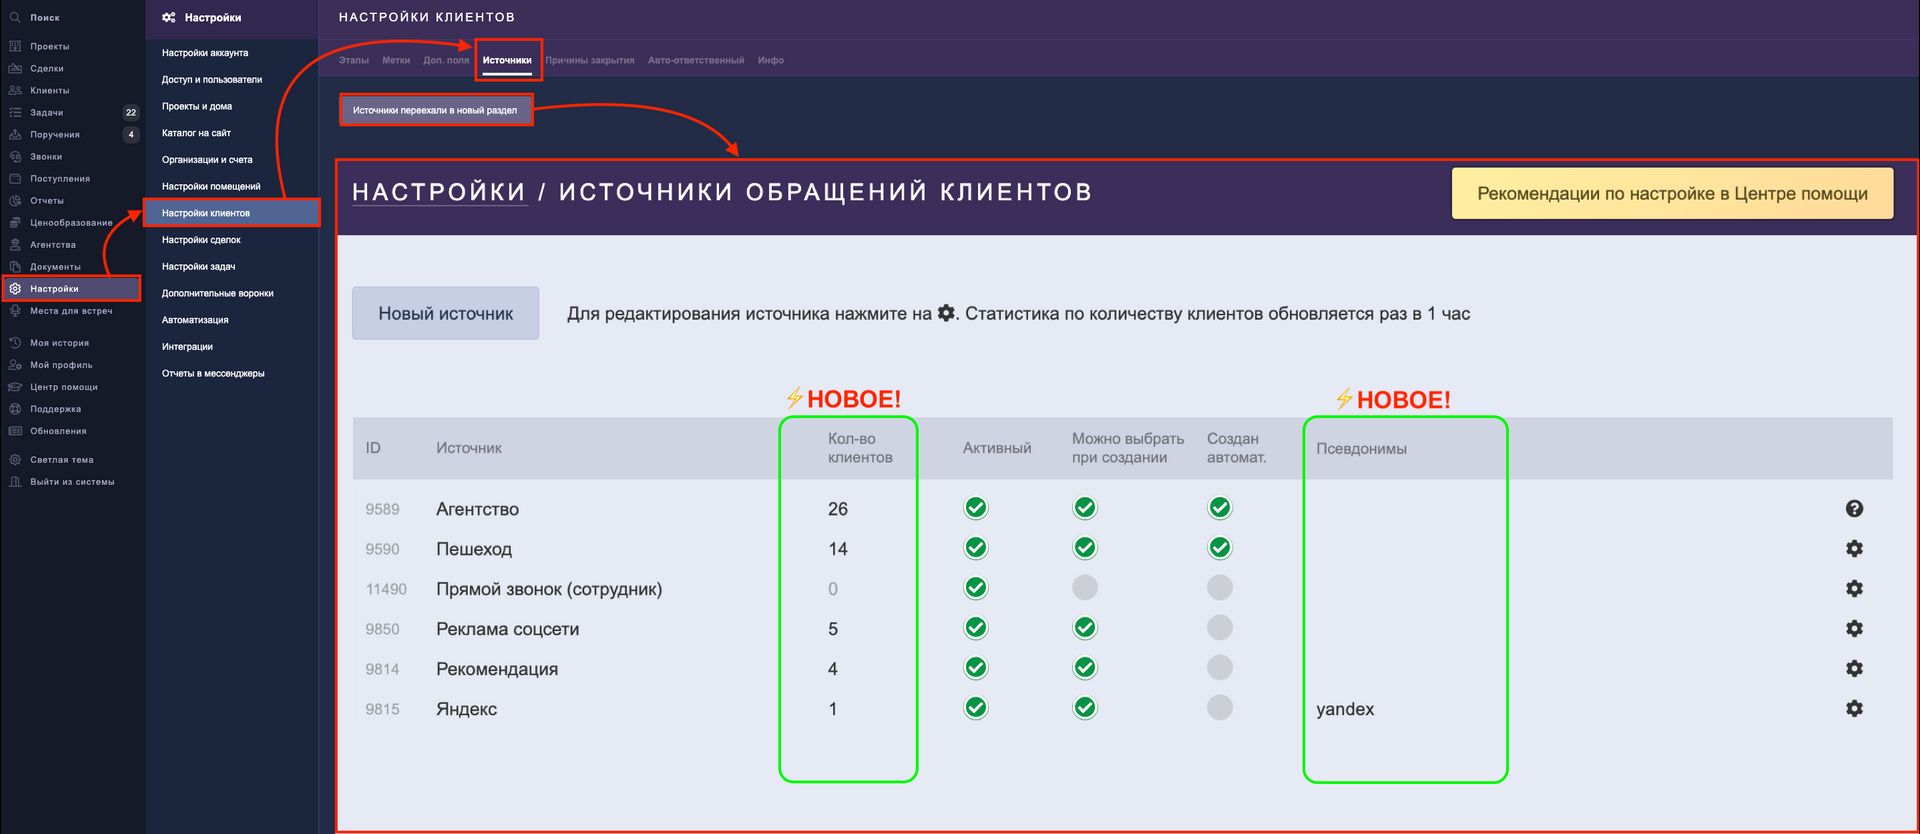Open Центр помощи from the left sidebar

tap(63, 386)
